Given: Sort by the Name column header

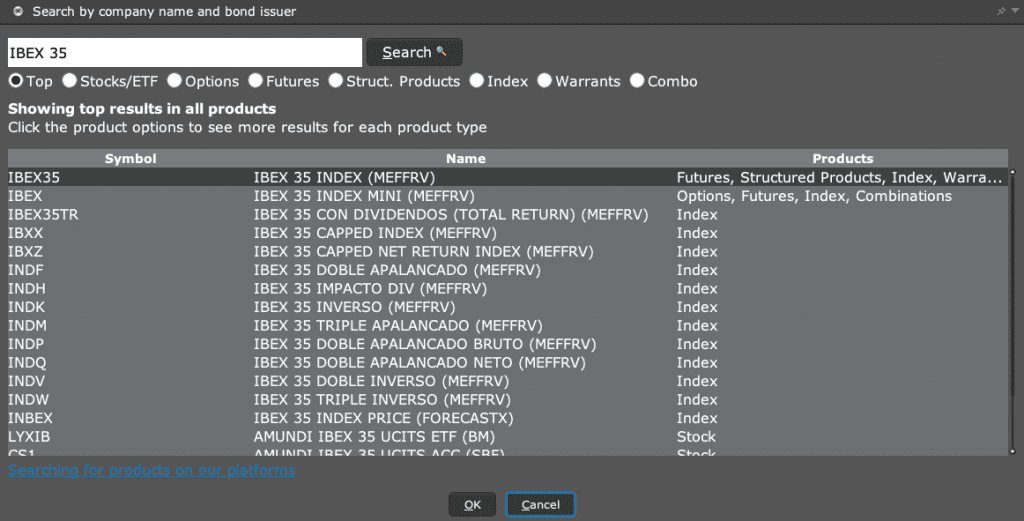Looking at the screenshot, I should 465,159.
